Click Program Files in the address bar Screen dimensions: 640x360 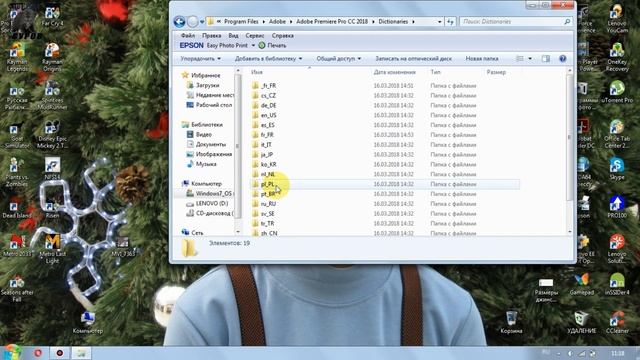[x=241, y=22]
